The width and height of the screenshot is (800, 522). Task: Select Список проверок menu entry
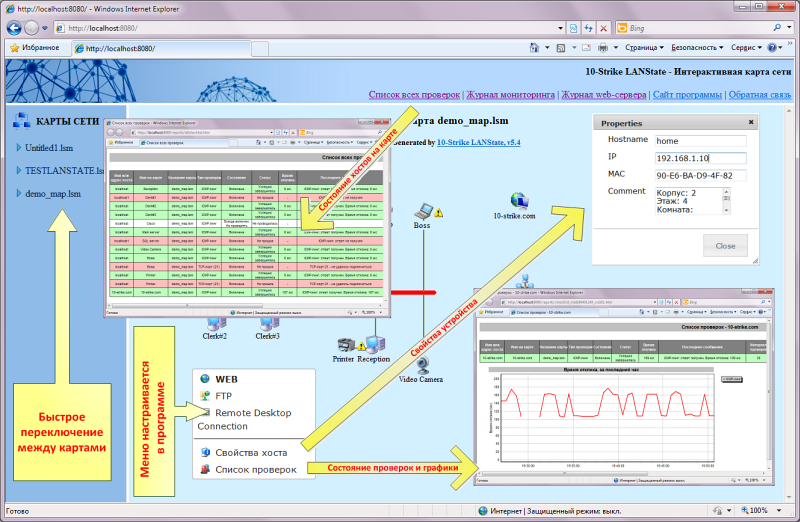(x=256, y=469)
